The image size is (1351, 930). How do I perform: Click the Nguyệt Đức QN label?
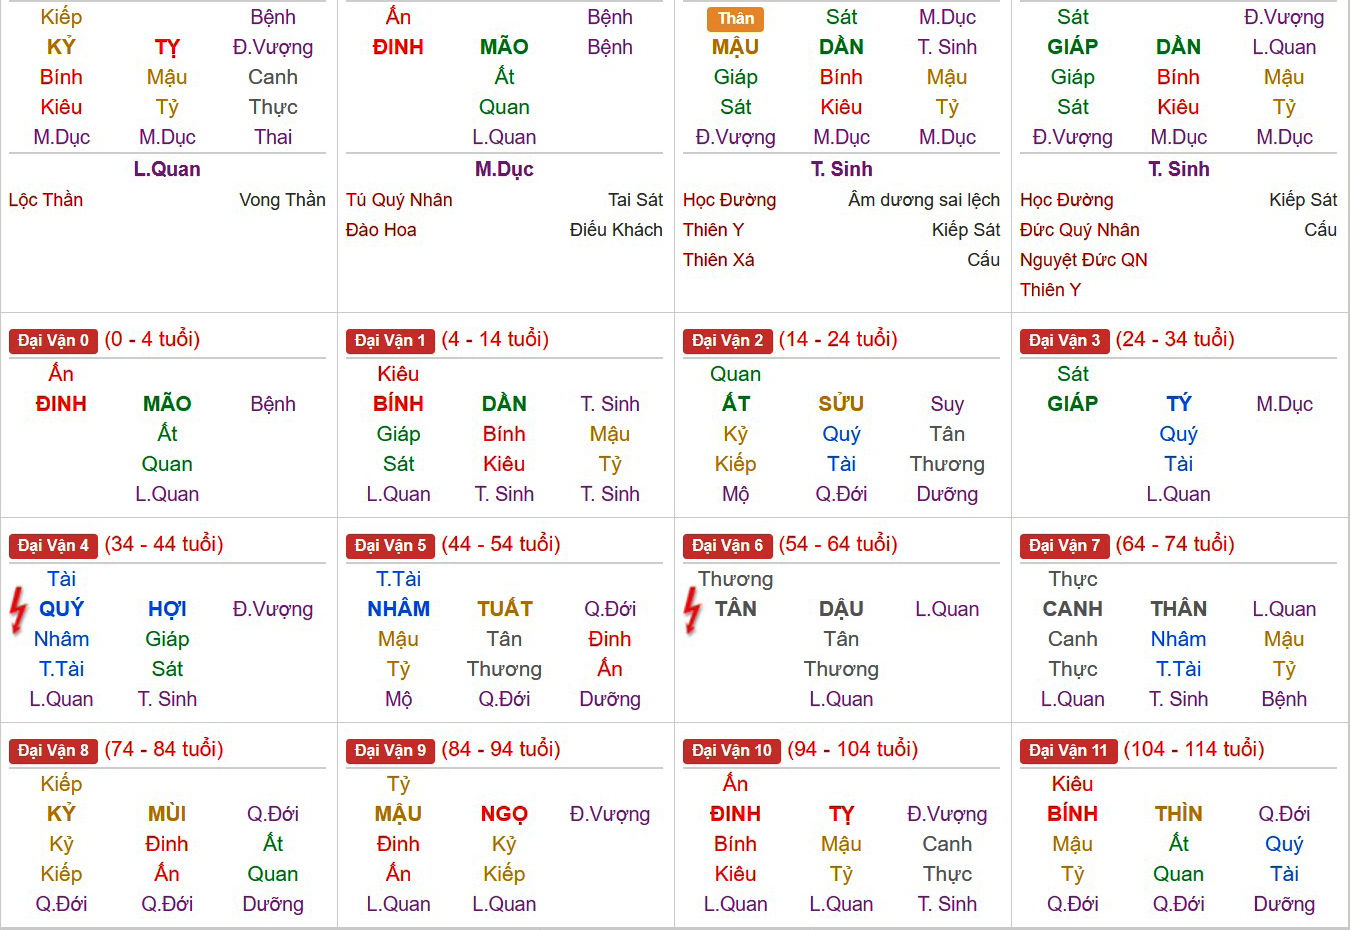(x=1084, y=260)
